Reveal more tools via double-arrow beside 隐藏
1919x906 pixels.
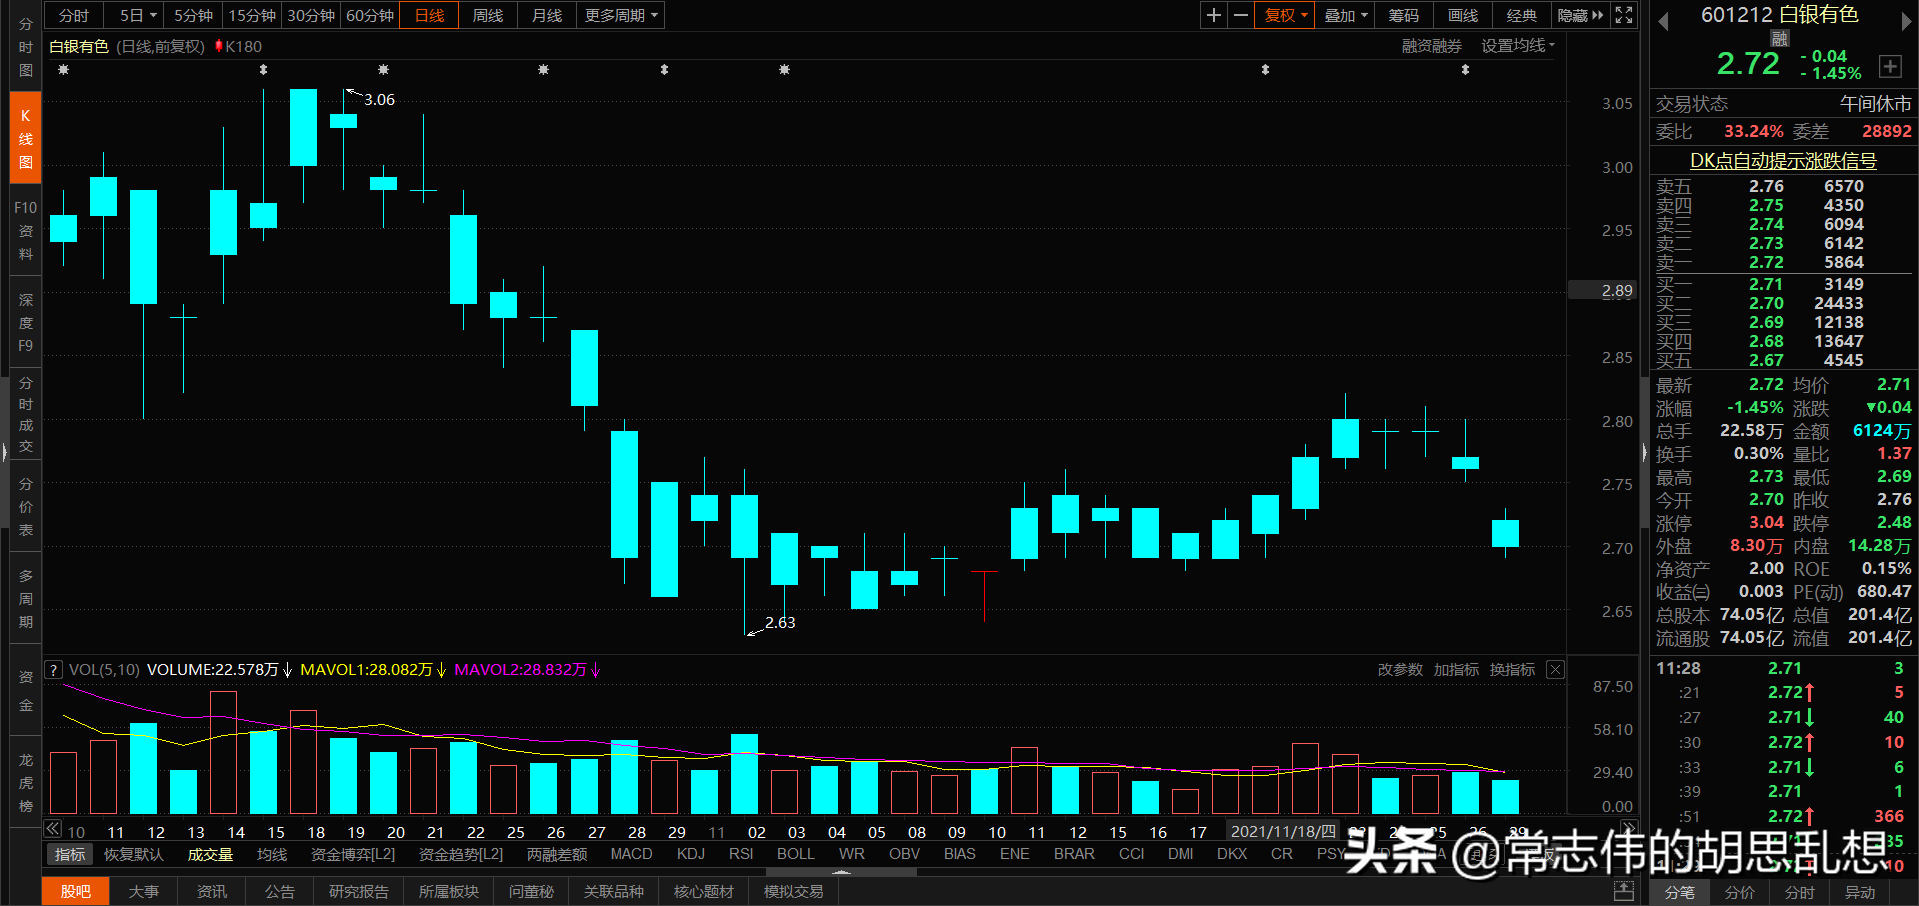click(1597, 15)
